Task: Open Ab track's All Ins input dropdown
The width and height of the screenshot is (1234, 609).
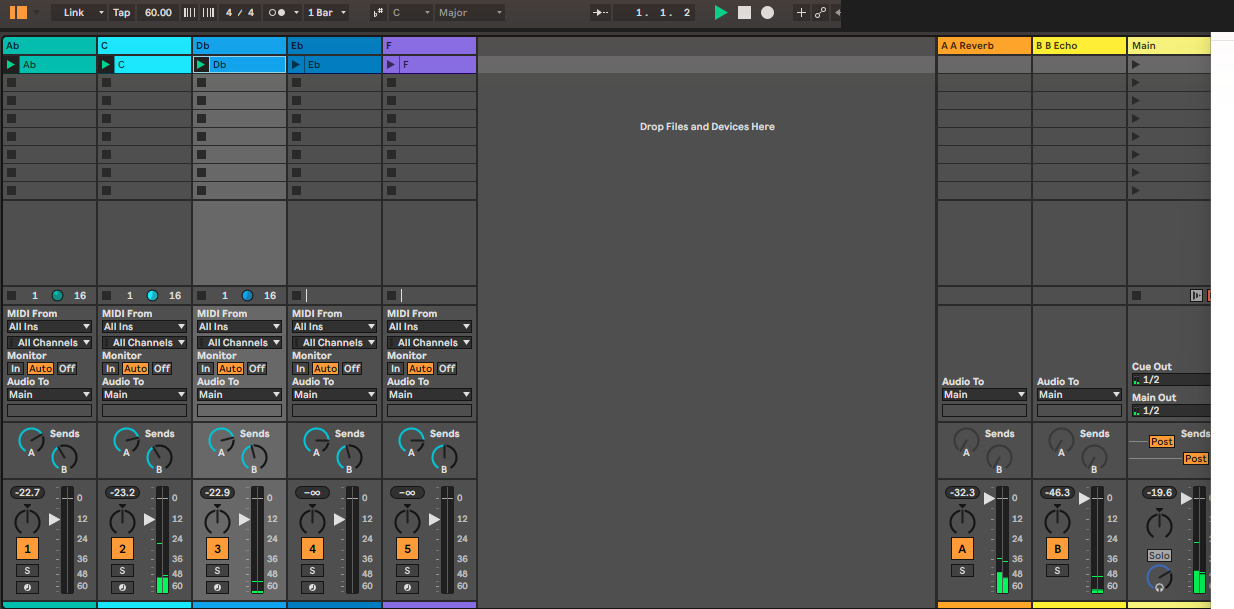Action: click(49, 326)
